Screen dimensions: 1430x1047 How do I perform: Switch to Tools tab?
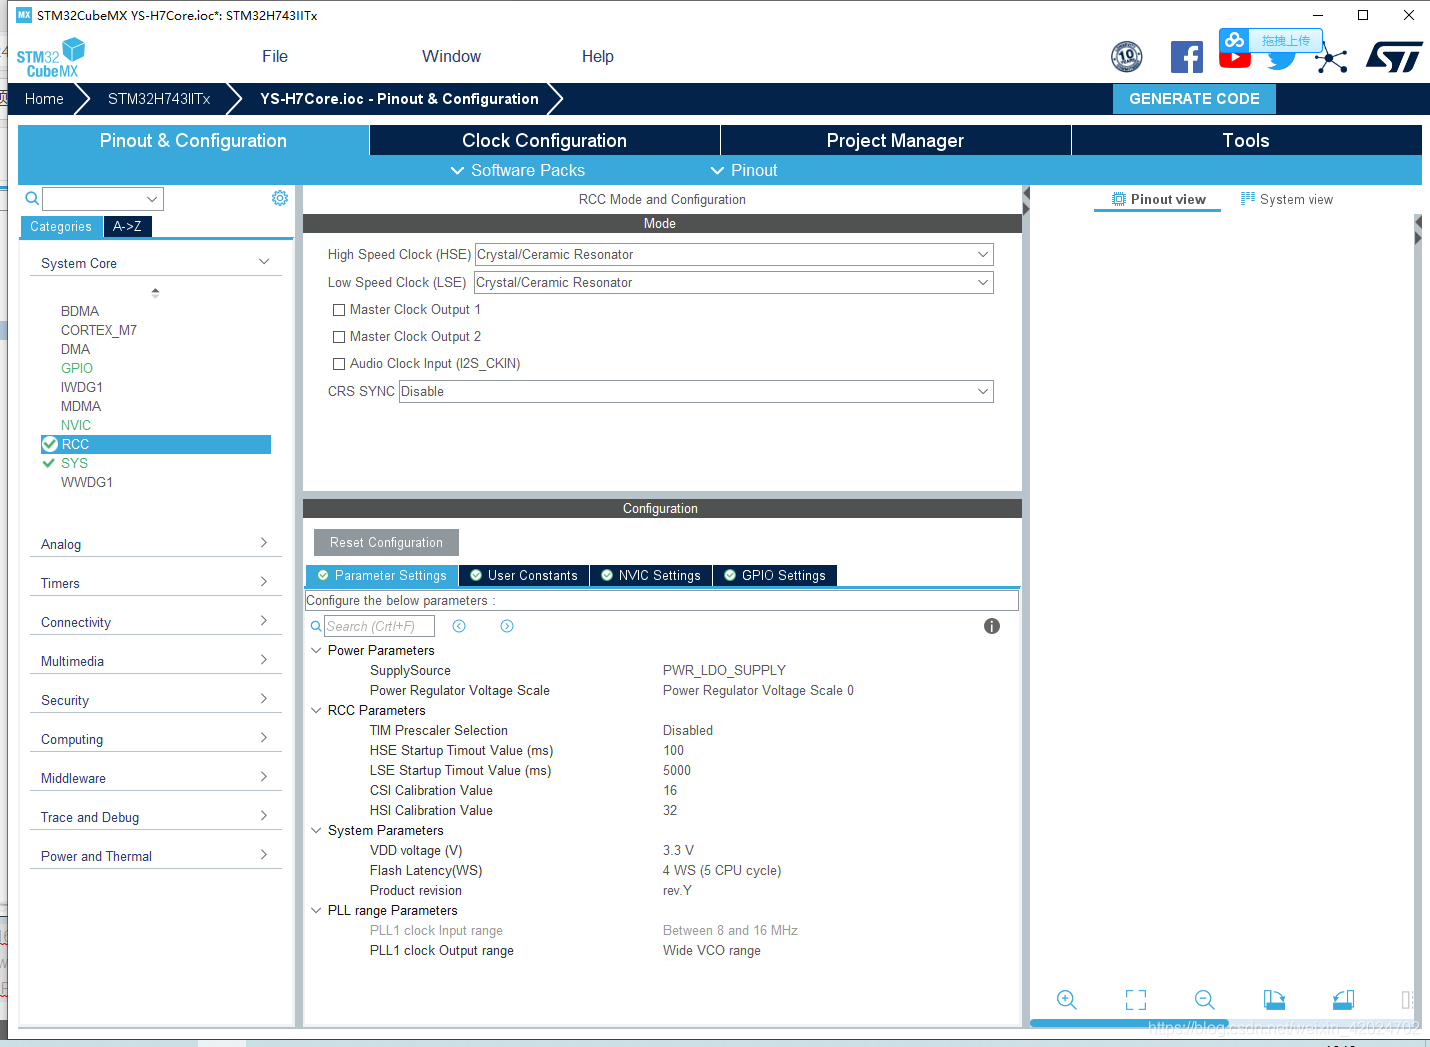coord(1246,140)
